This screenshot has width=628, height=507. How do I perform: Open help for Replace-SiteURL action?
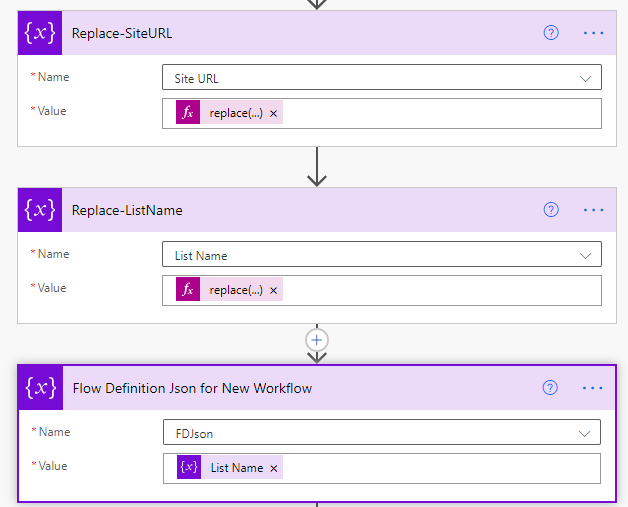551,33
